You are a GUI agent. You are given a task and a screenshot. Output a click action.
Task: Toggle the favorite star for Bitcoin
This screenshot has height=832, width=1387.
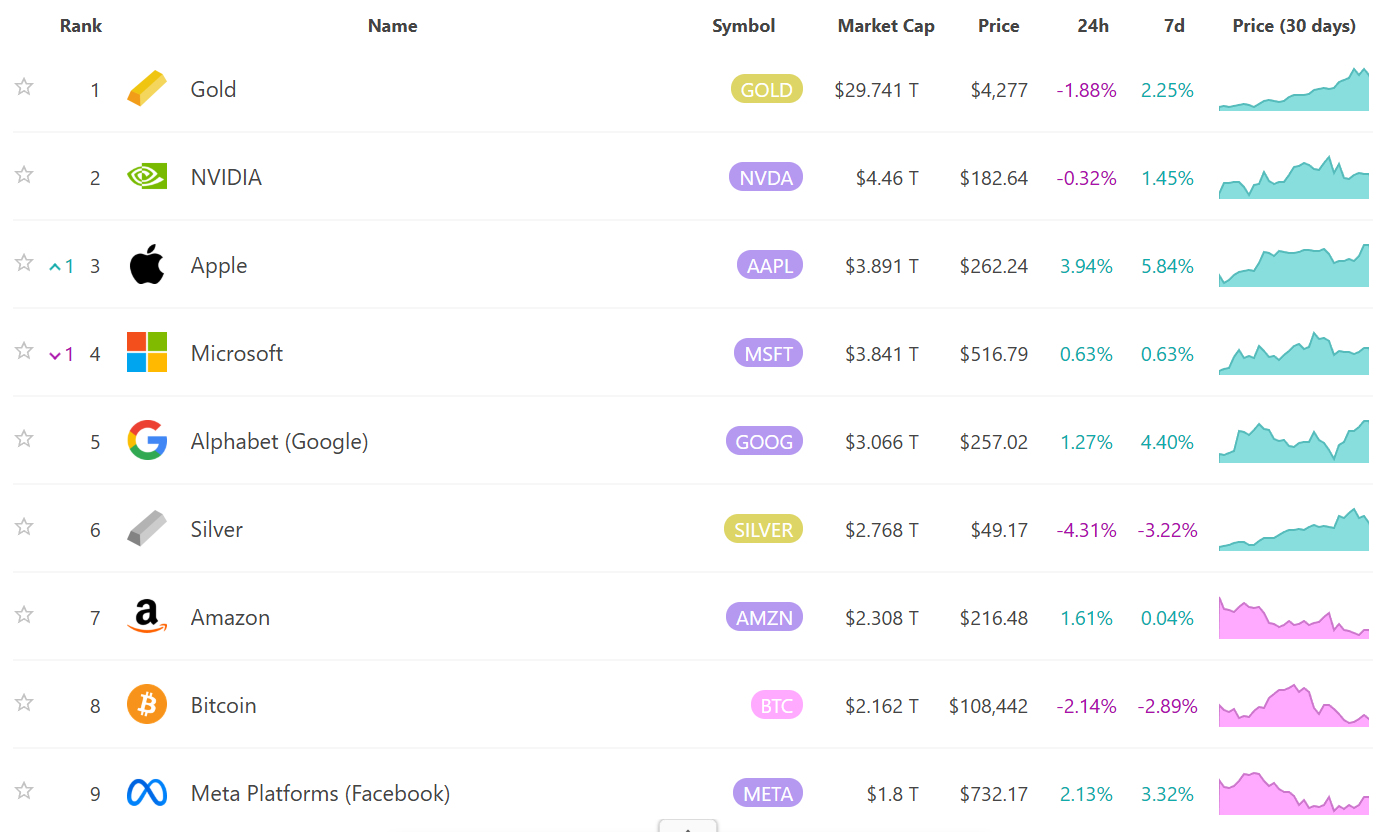coord(23,704)
